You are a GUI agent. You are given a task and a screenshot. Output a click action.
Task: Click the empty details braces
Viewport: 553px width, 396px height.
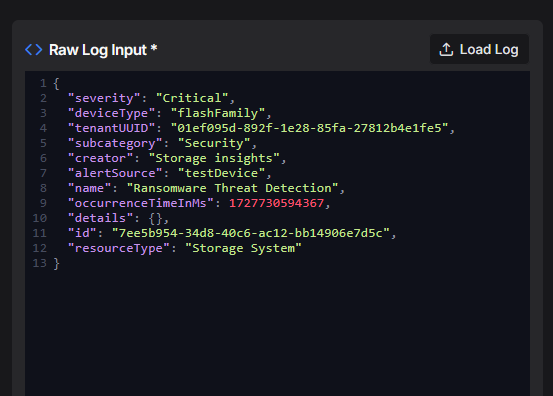point(156,218)
